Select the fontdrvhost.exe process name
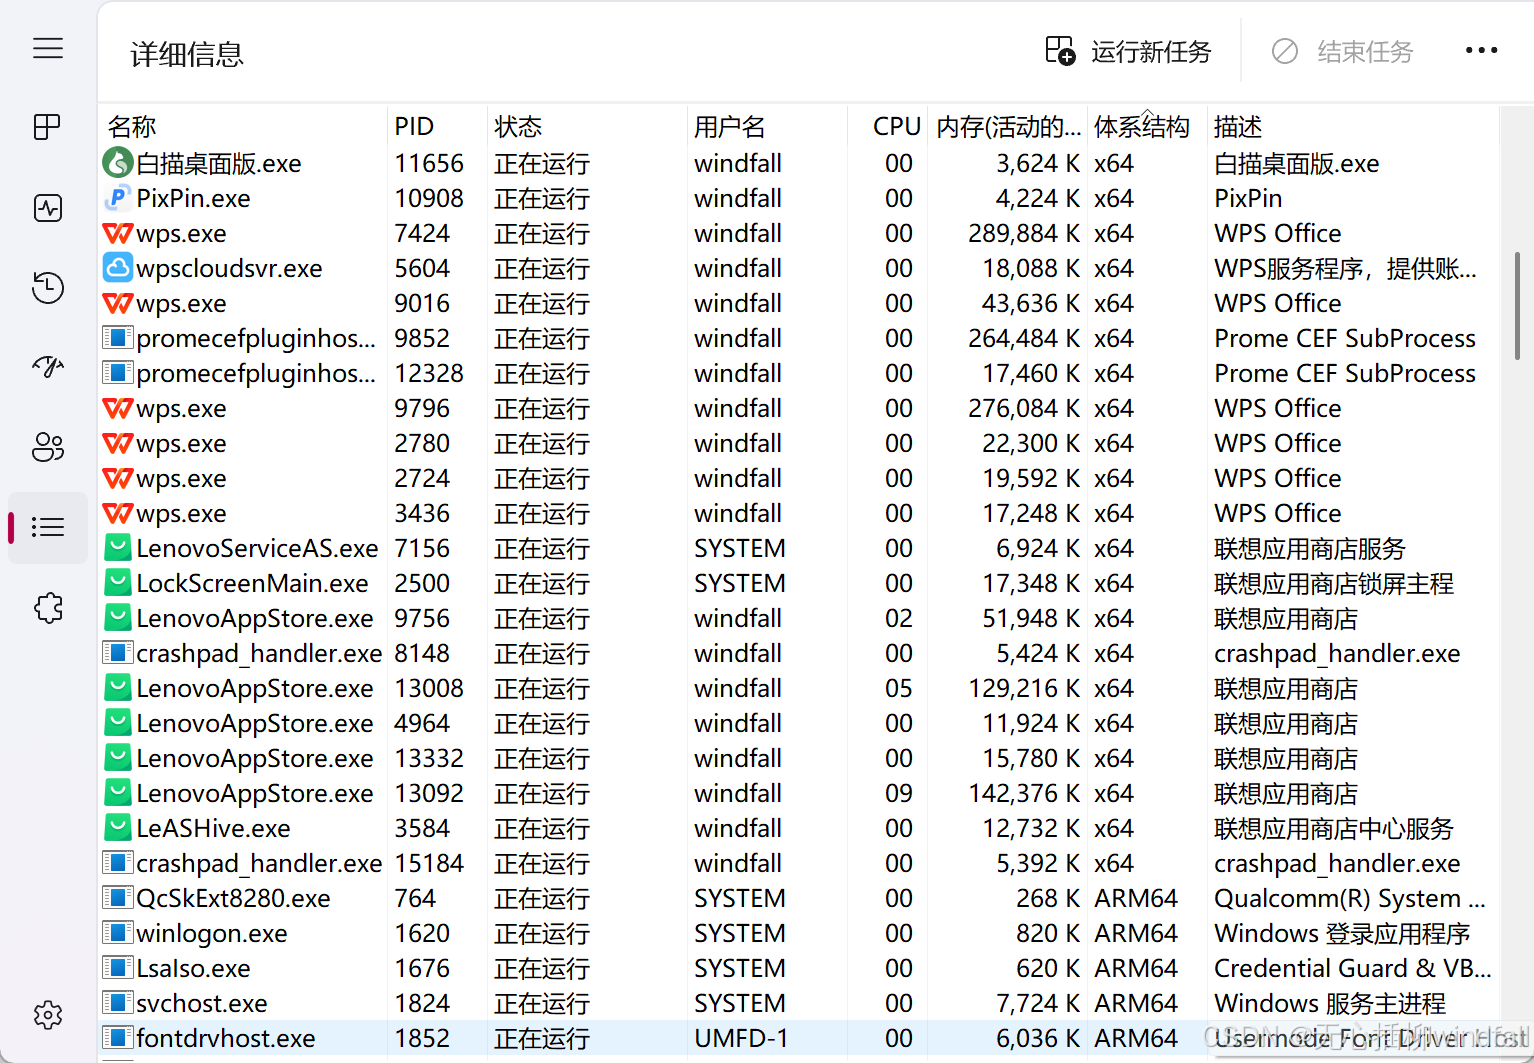The width and height of the screenshot is (1534, 1063). coord(226,1038)
